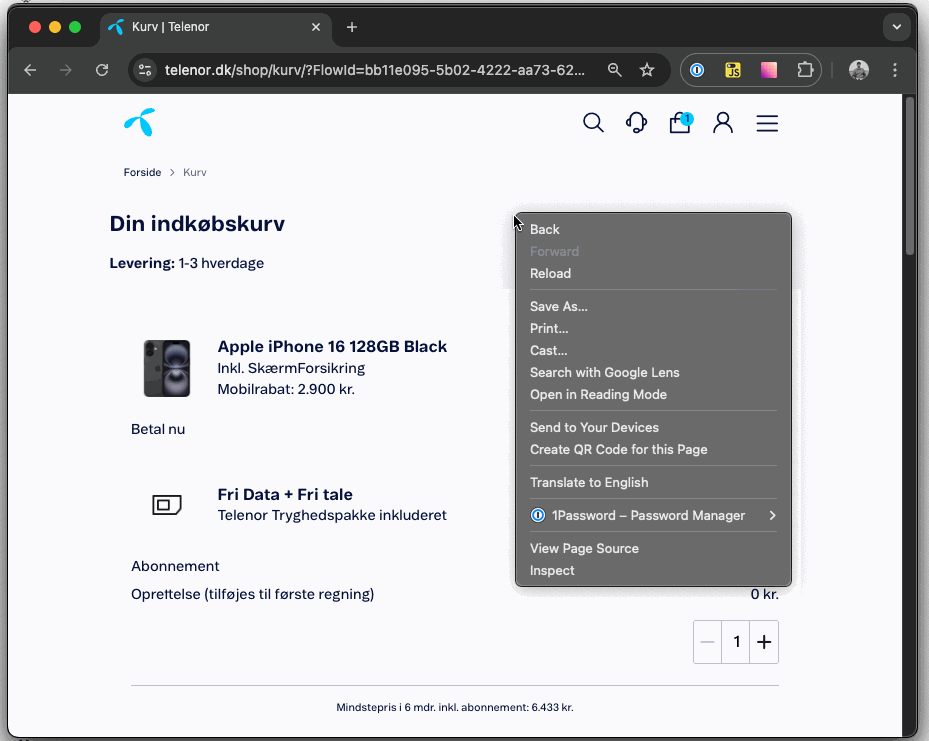
Task: Open the shopping basket icon
Action: 680,123
